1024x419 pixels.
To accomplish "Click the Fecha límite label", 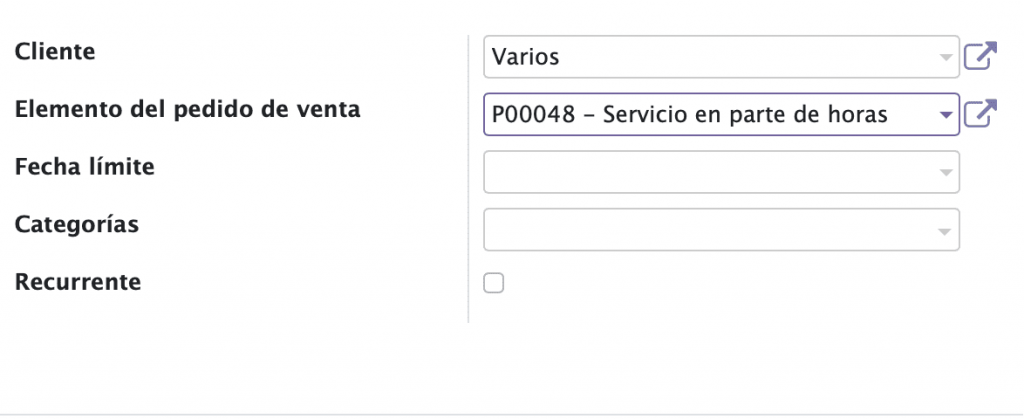I will point(84,166).
